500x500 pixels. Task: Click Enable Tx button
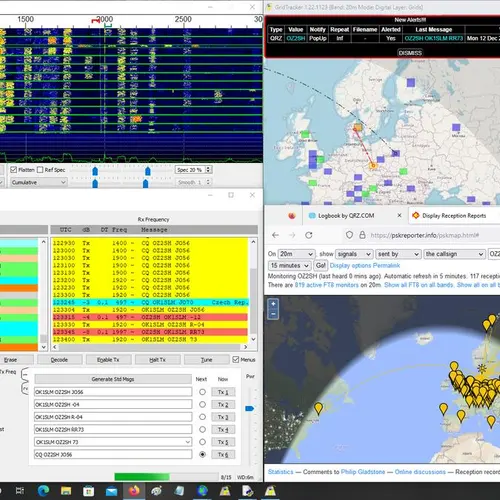[108, 360]
